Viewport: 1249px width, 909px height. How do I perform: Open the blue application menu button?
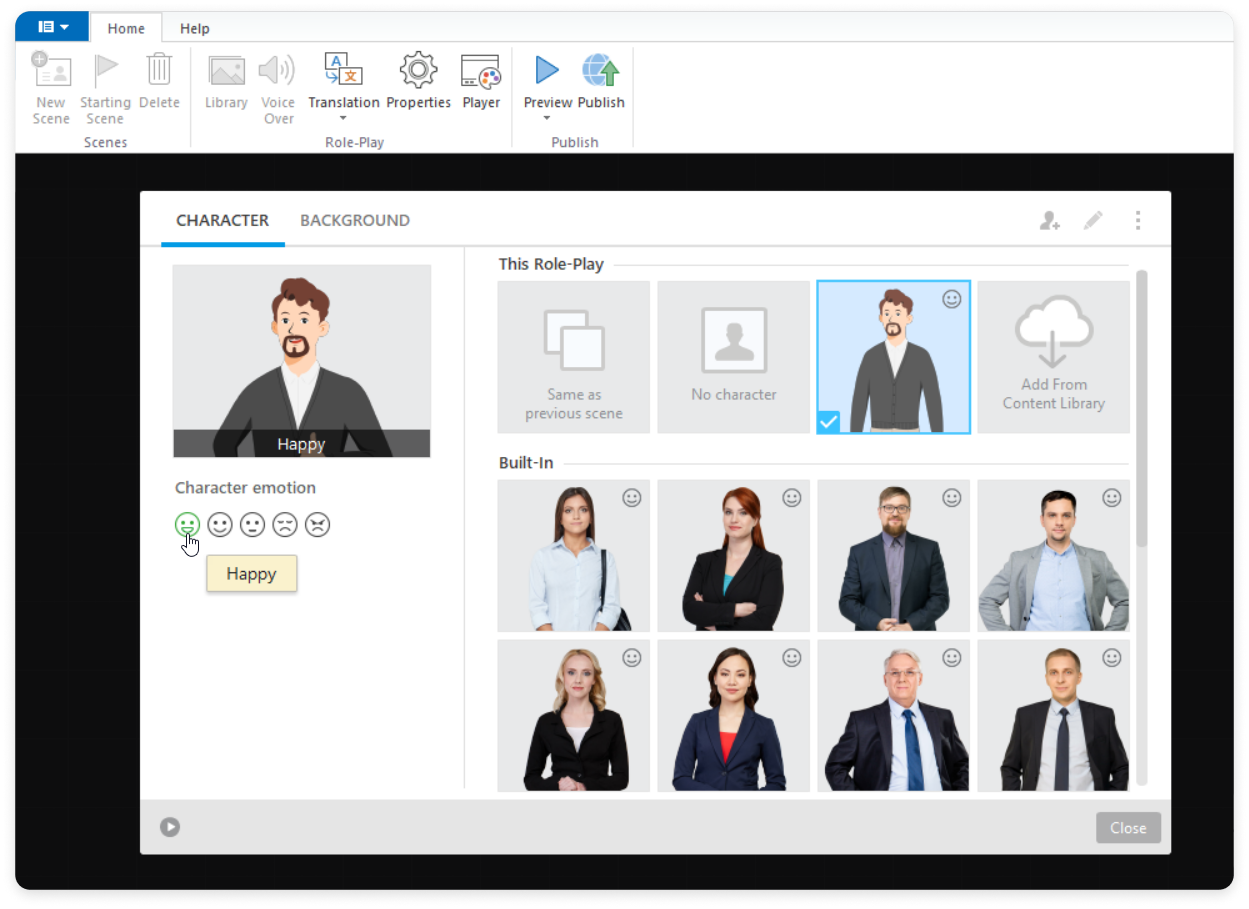52,27
